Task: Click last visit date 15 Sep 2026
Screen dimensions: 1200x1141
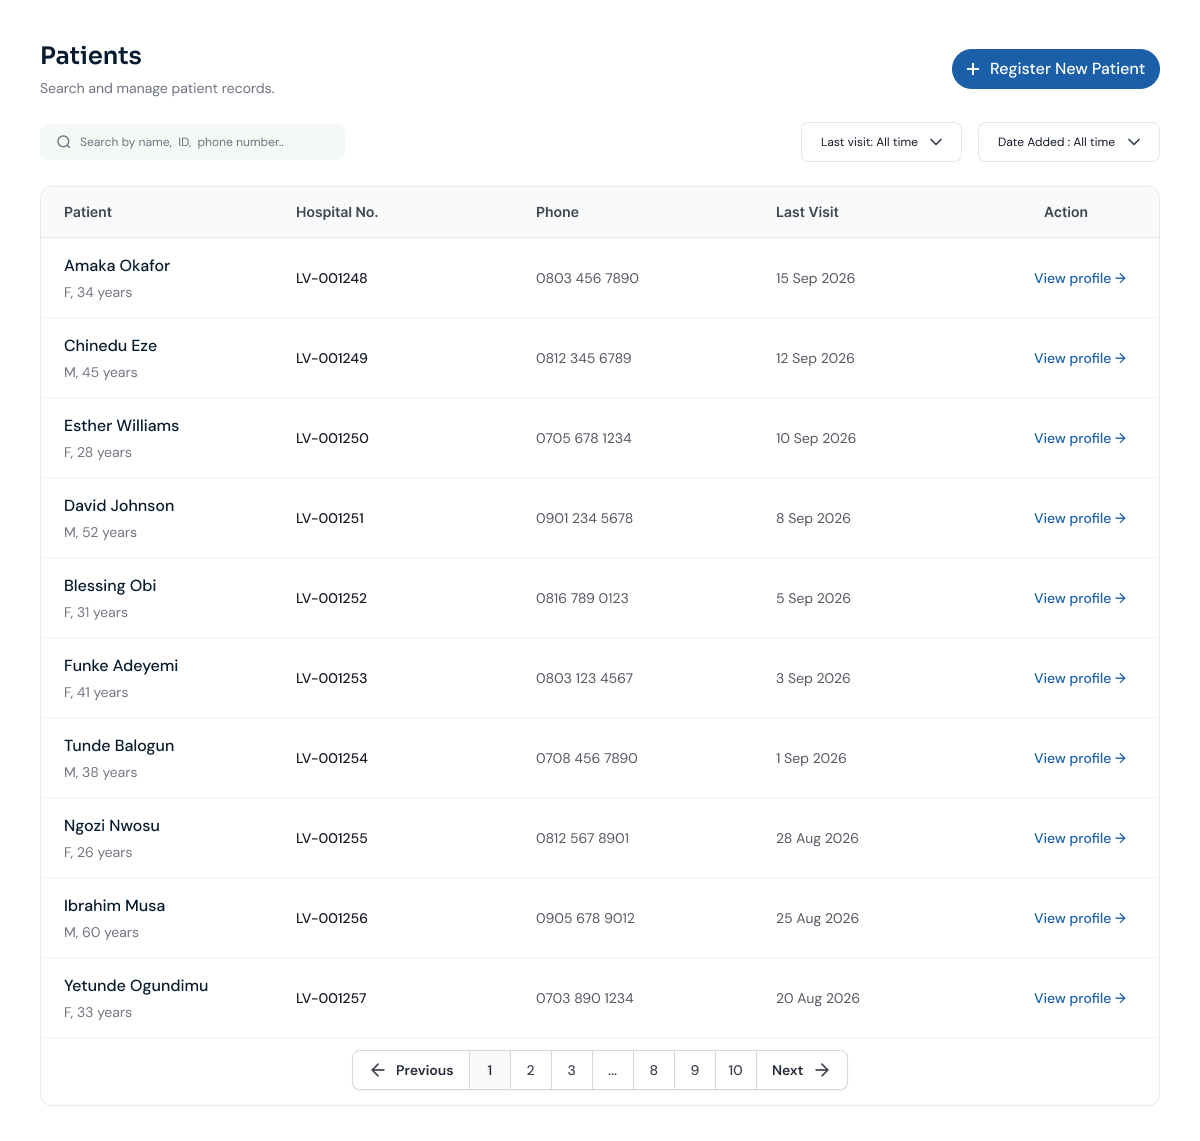Action: pos(816,278)
